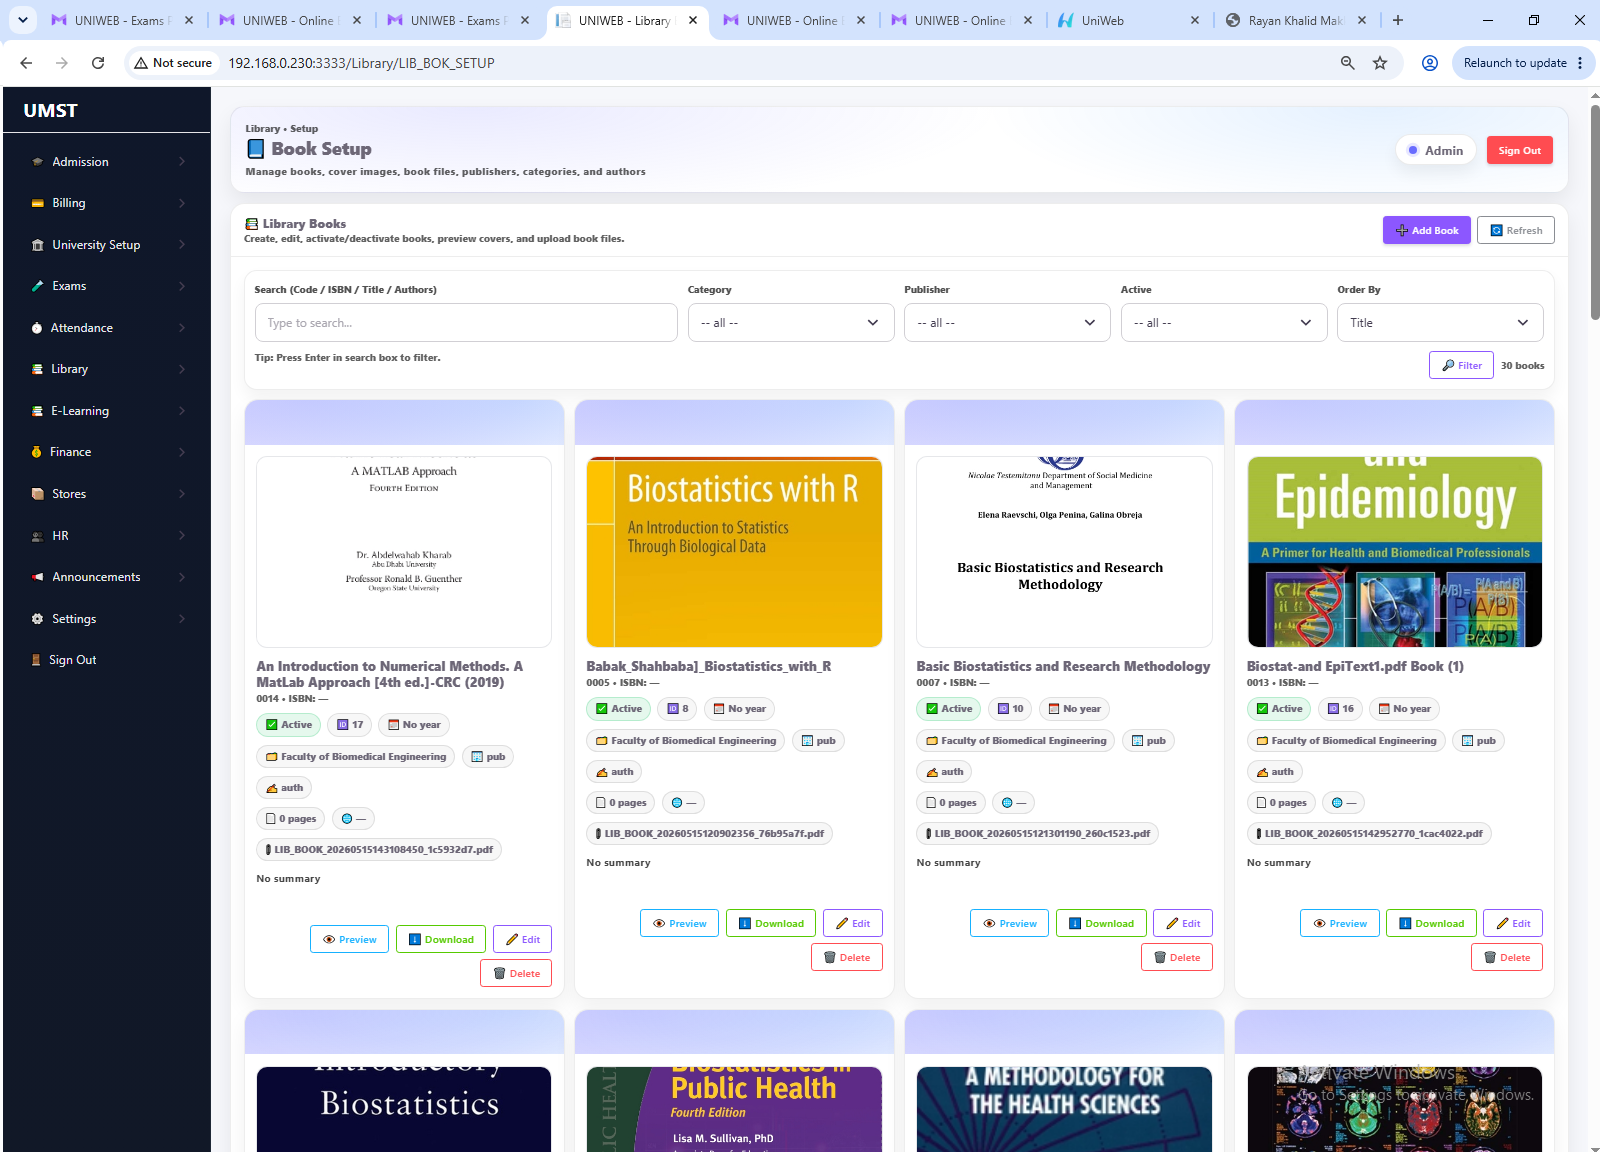
Task: Click the Announcements megaphone icon
Action: tap(38, 577)
